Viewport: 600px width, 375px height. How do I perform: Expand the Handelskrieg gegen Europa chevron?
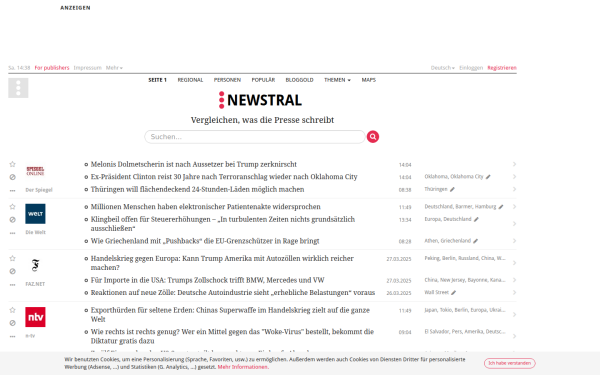click(x=514, y=263)
